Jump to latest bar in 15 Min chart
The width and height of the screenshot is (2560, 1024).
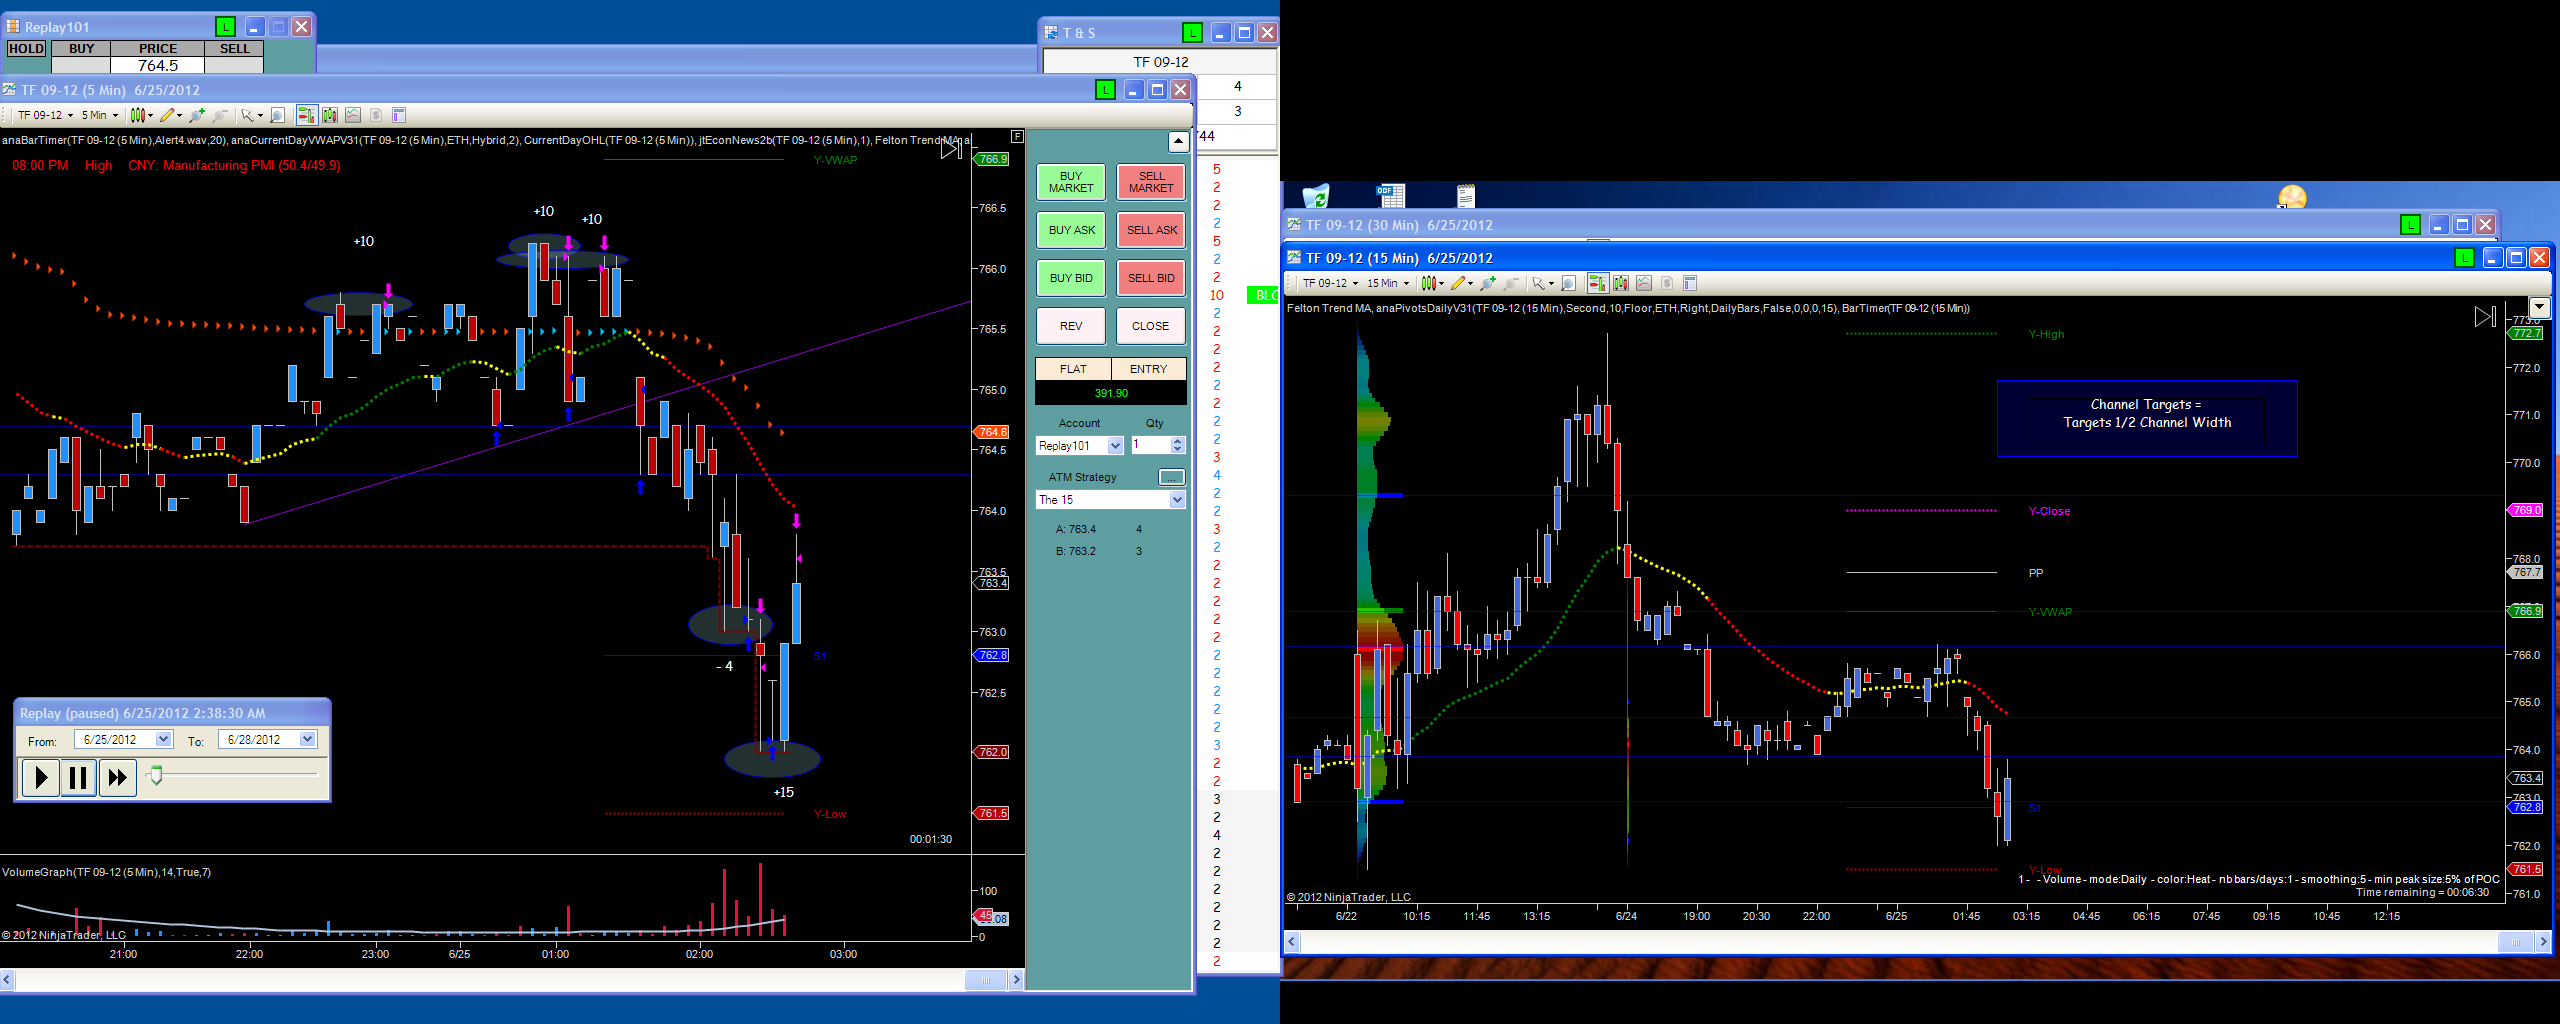click(2485, 317)
